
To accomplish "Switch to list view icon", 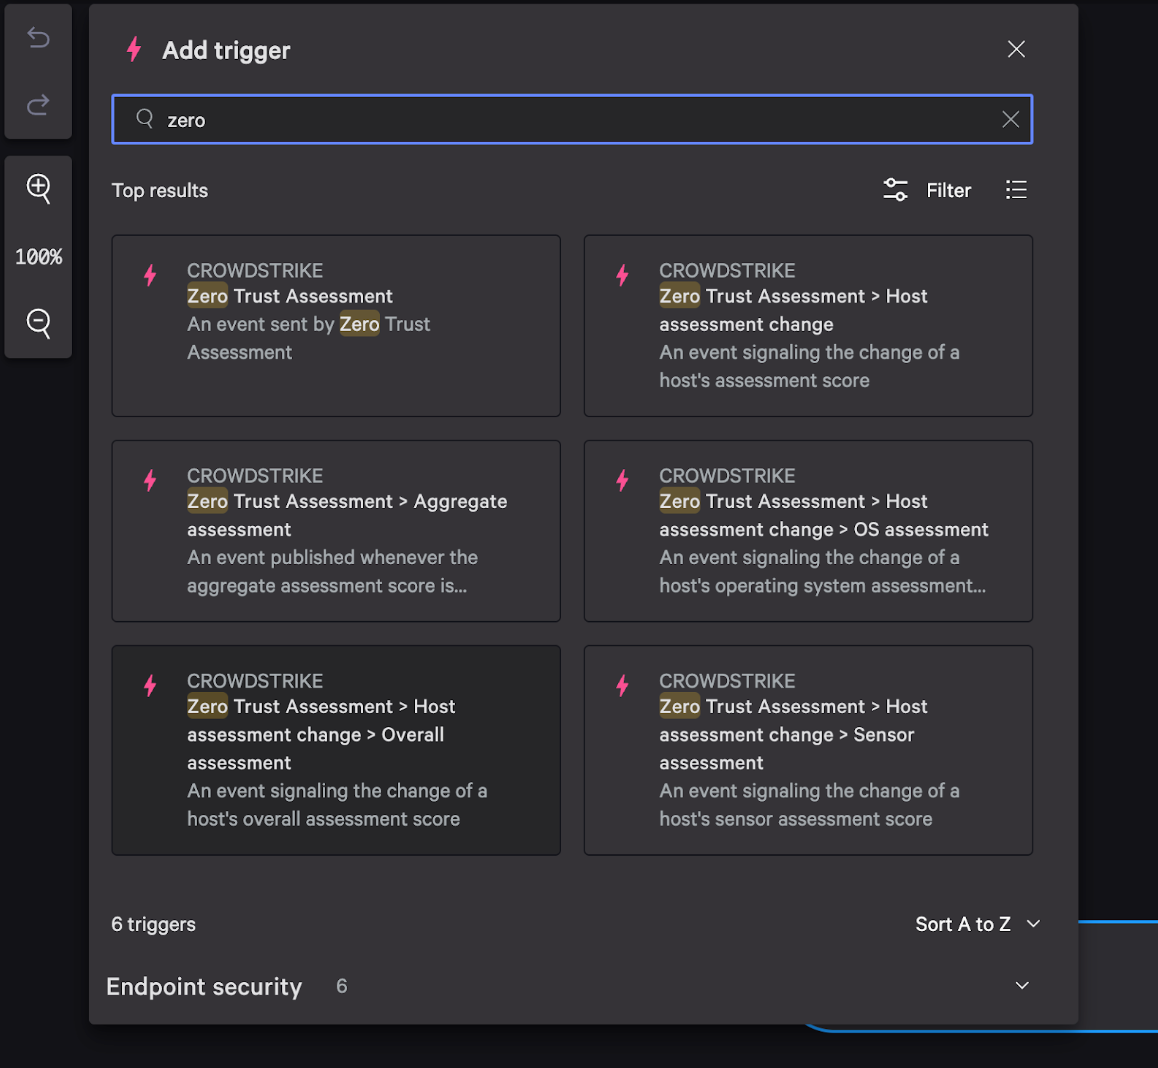I will (1016, 190).
